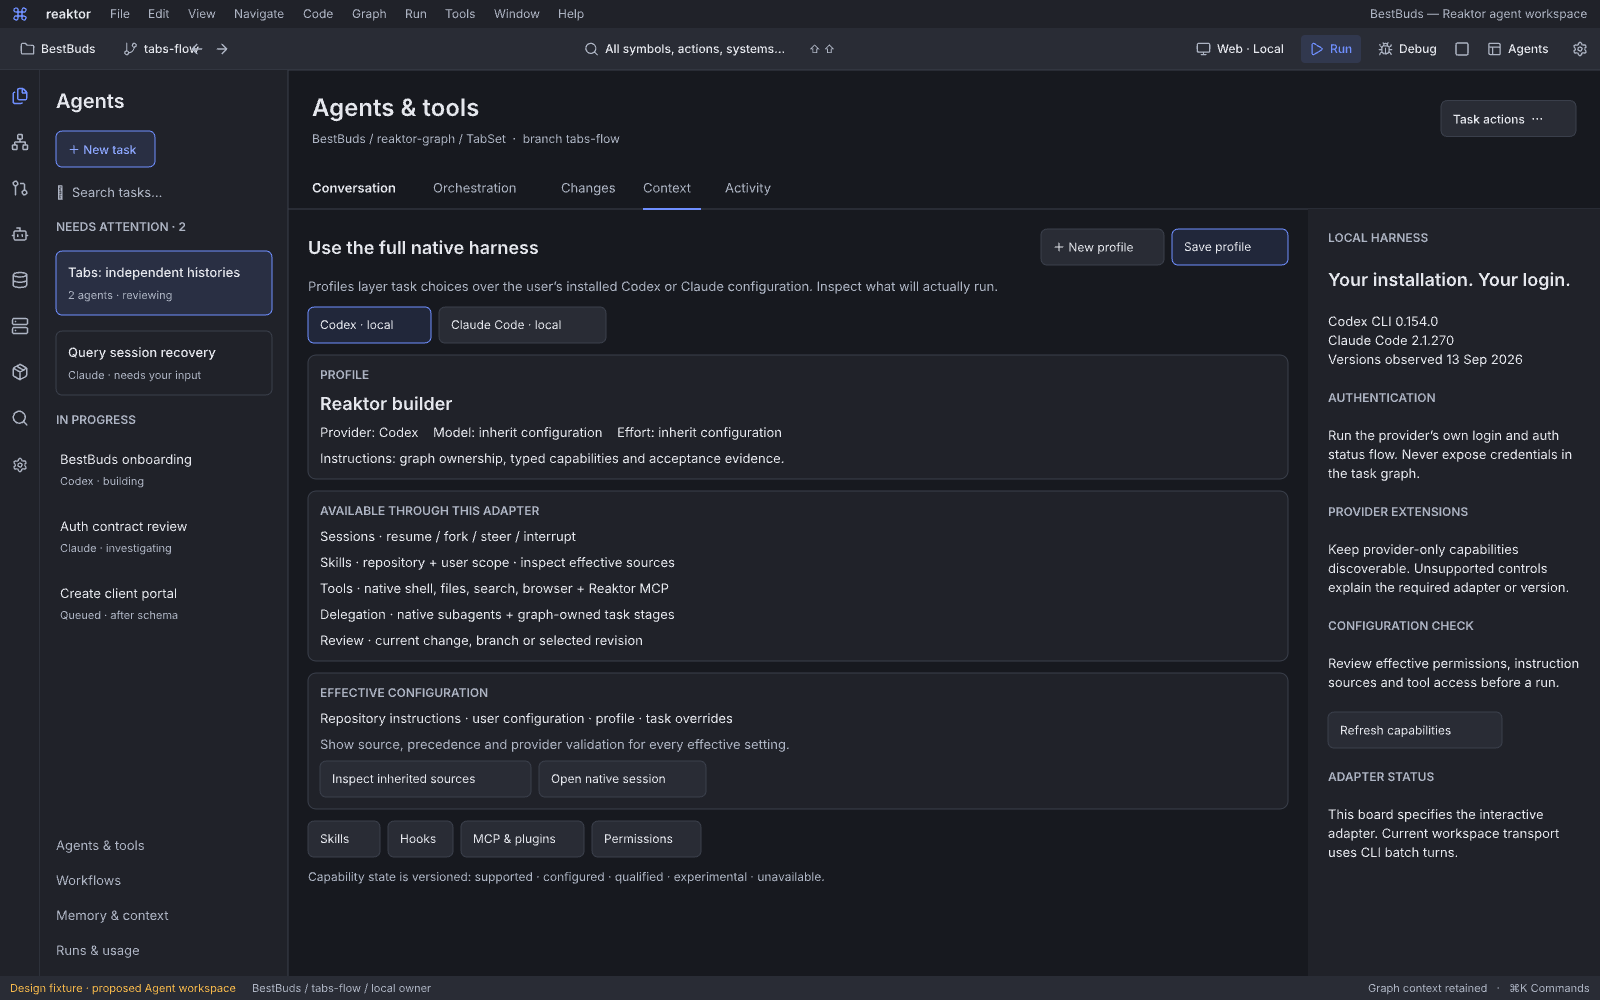Click the Save profile button
The height and width of the screenshot is (1000, 1600).
[x=1230, y=247]
